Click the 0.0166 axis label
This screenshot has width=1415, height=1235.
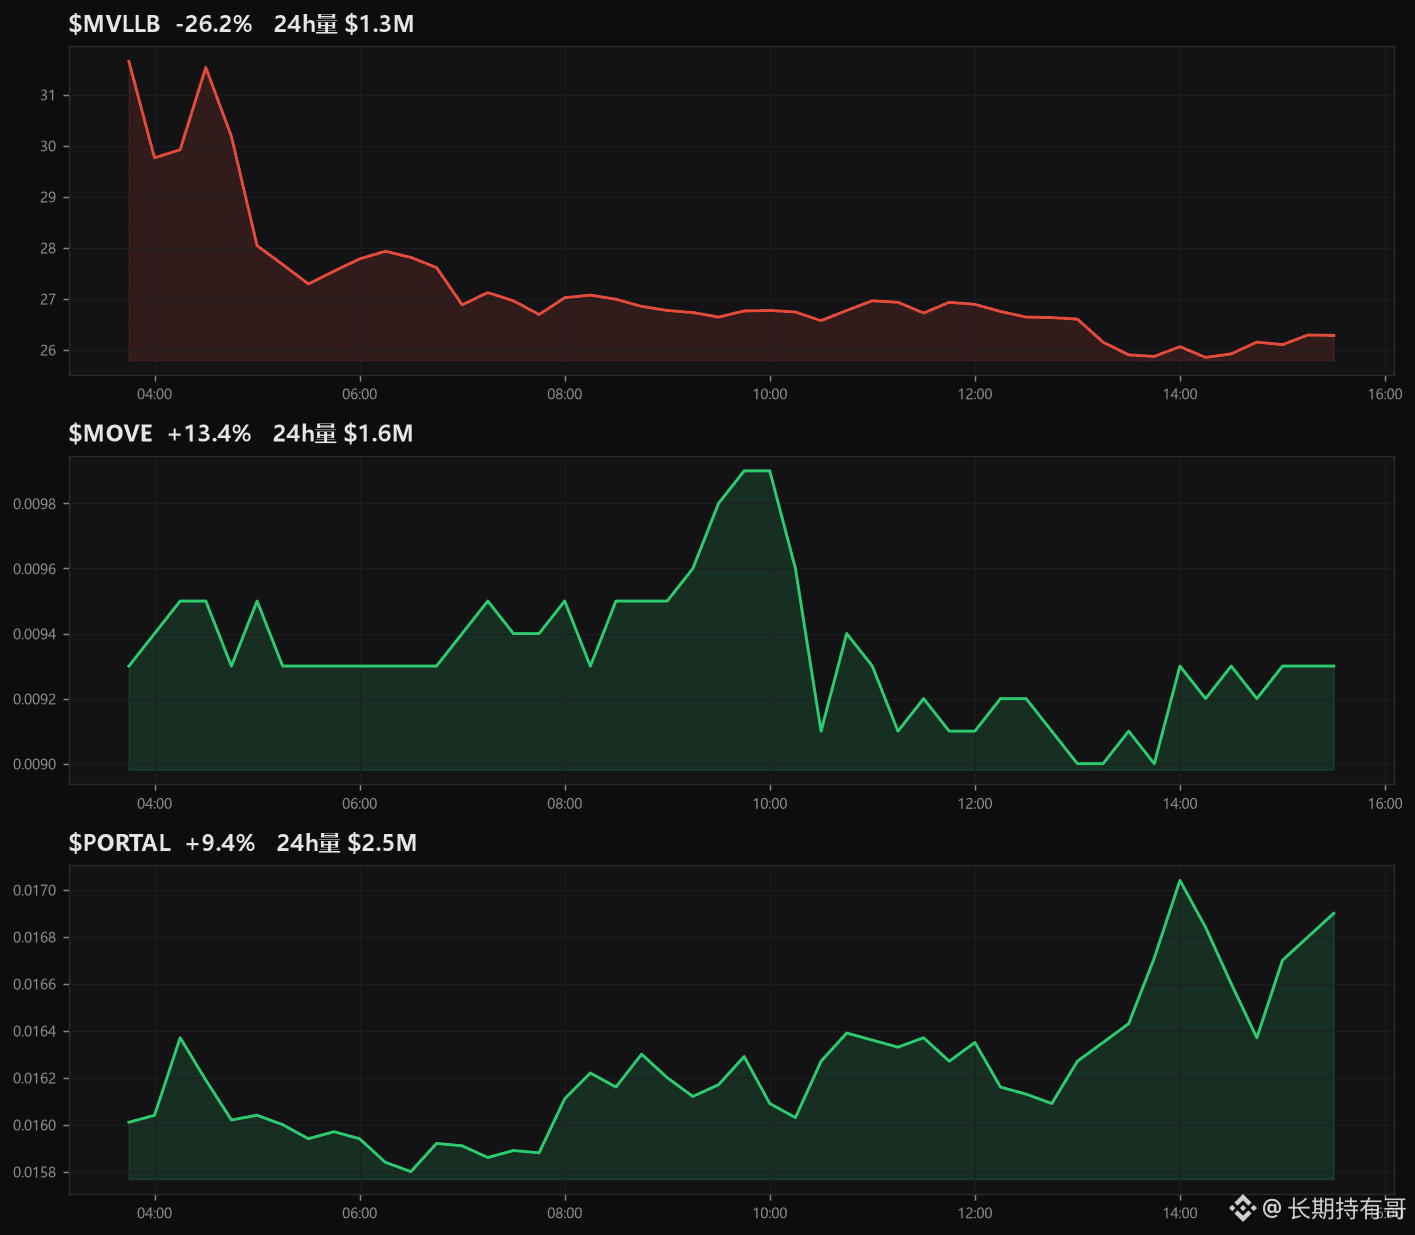pos(35,984)
